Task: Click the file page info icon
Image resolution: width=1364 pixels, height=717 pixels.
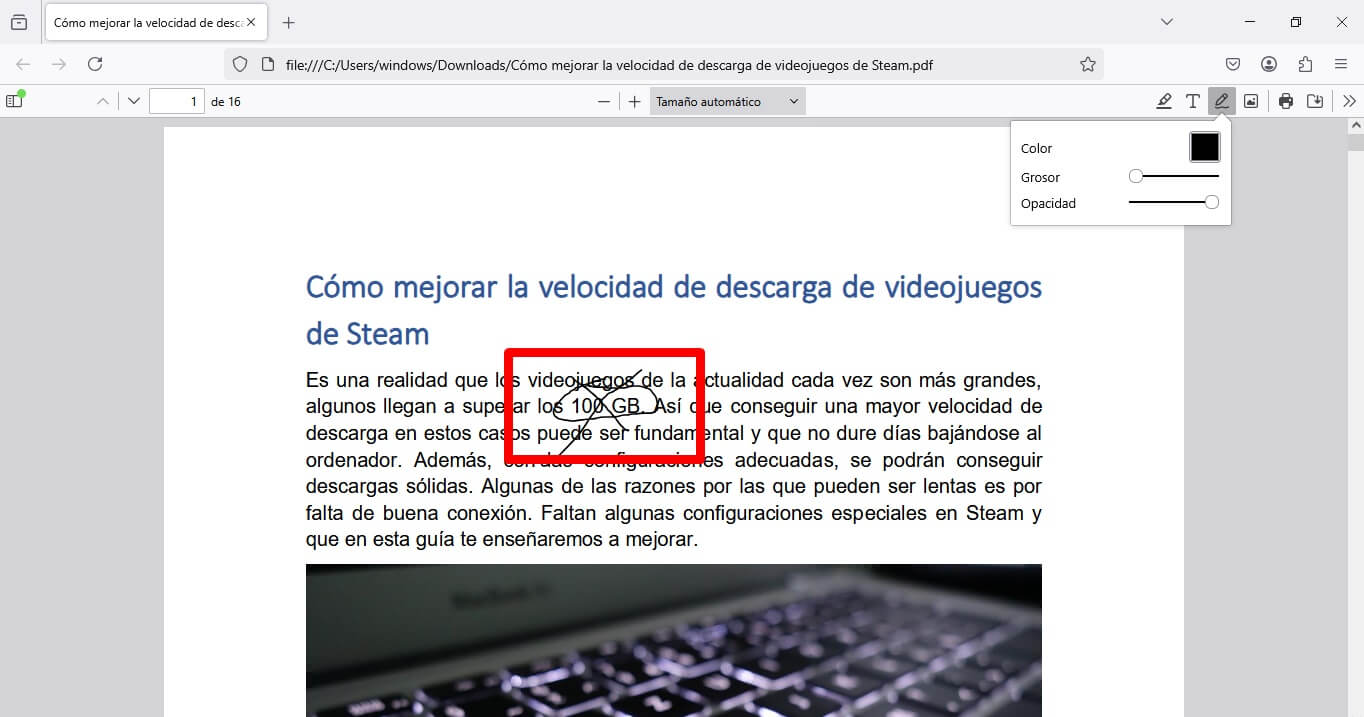Action: (x=267, y=64)
